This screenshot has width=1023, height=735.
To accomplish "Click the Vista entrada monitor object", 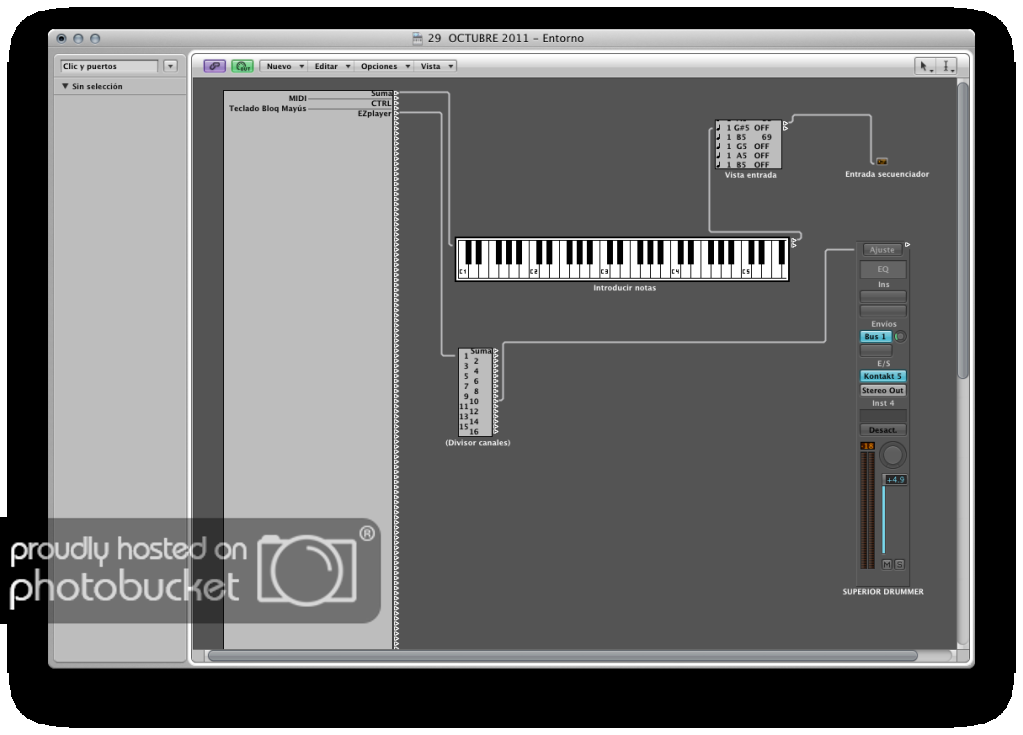I will (x=748, y=145).
